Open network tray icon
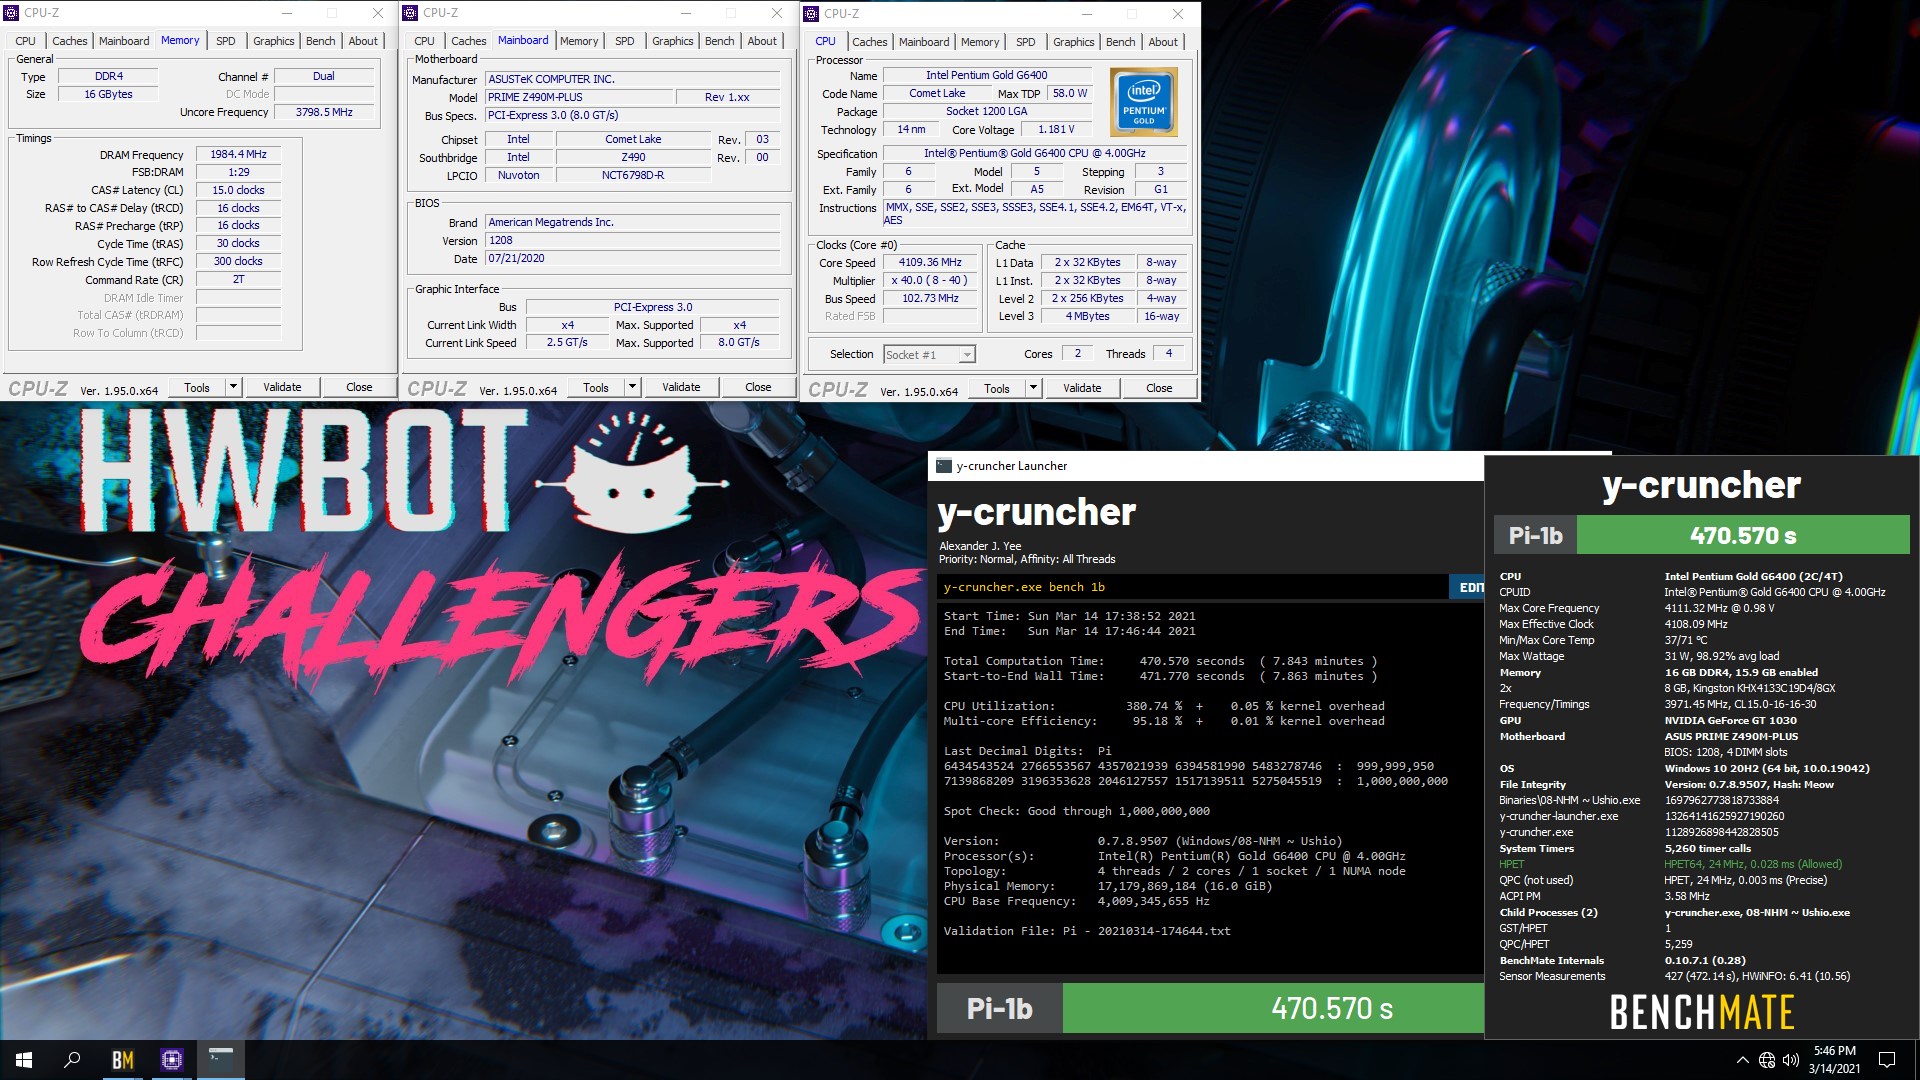Viewport: 1920px width, 1080px height. pos(1767,1060)
